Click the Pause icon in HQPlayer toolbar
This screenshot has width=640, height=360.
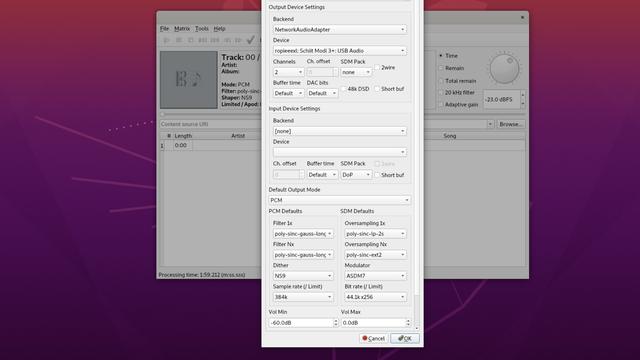[179, 40]
